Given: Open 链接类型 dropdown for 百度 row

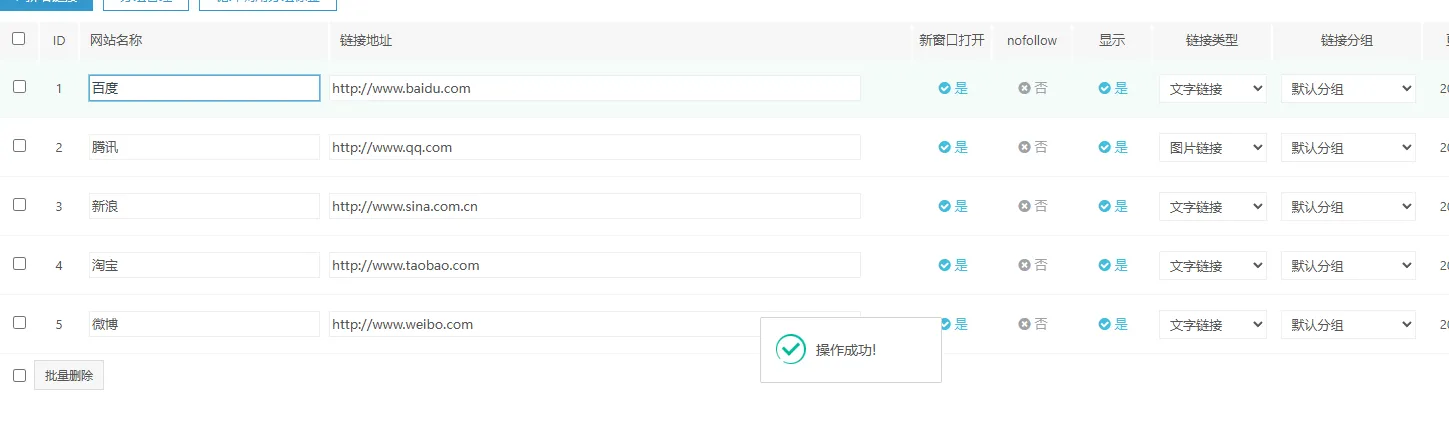Looking at the screenshot, I should pyautogui.click(x=1212, y=88).
